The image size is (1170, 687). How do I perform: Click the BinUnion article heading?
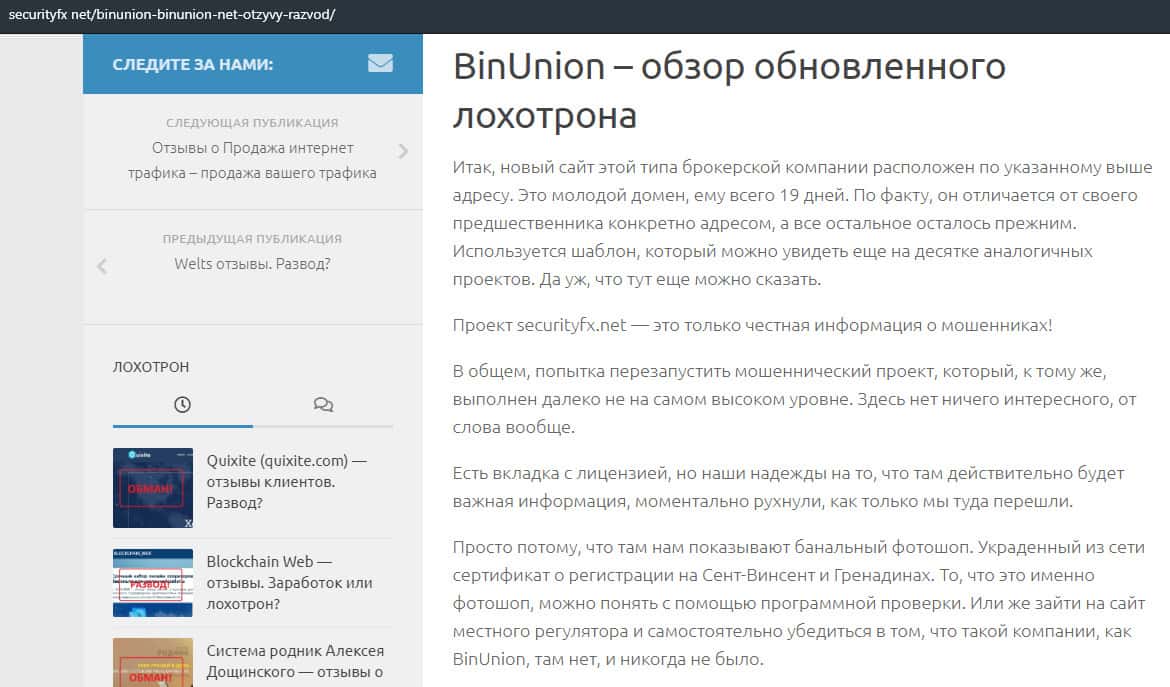pos(729,91)
